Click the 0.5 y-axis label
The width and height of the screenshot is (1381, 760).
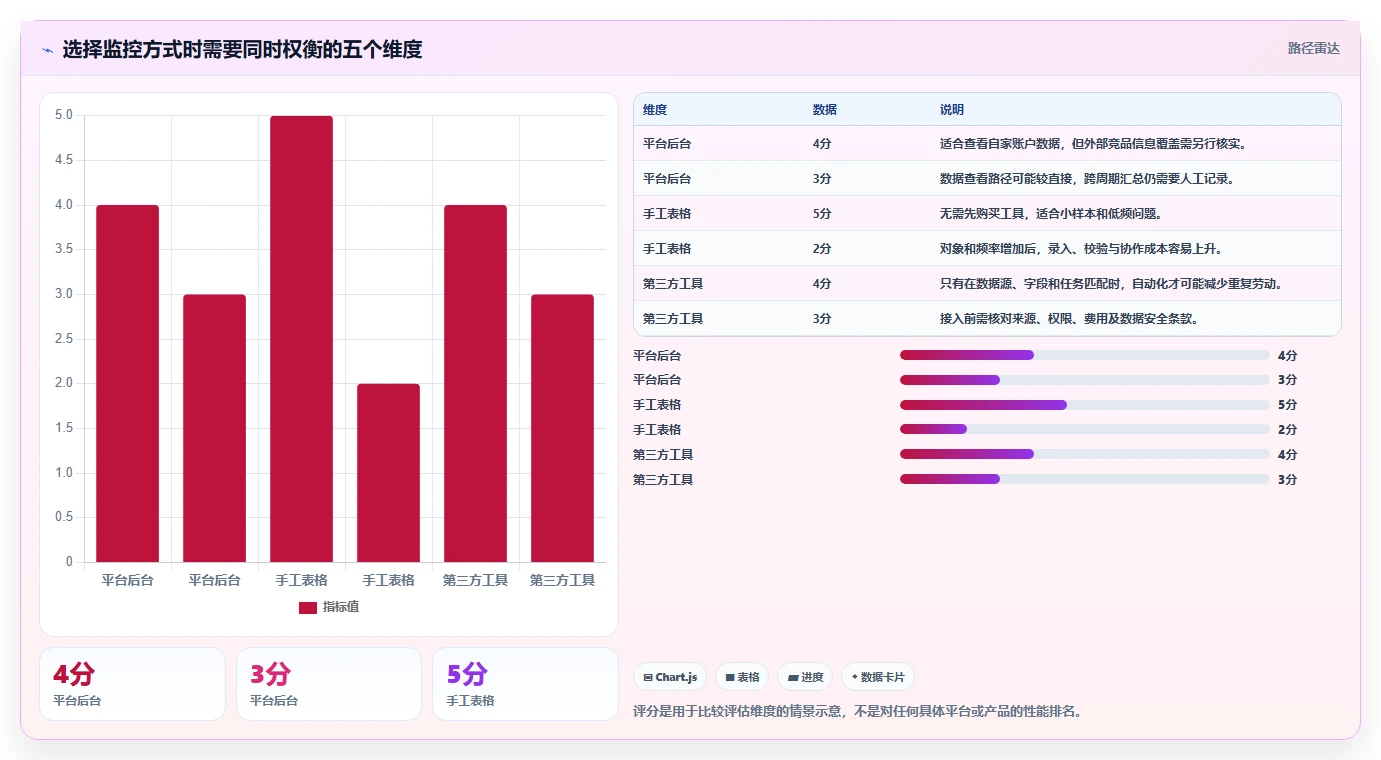[64, 517]
